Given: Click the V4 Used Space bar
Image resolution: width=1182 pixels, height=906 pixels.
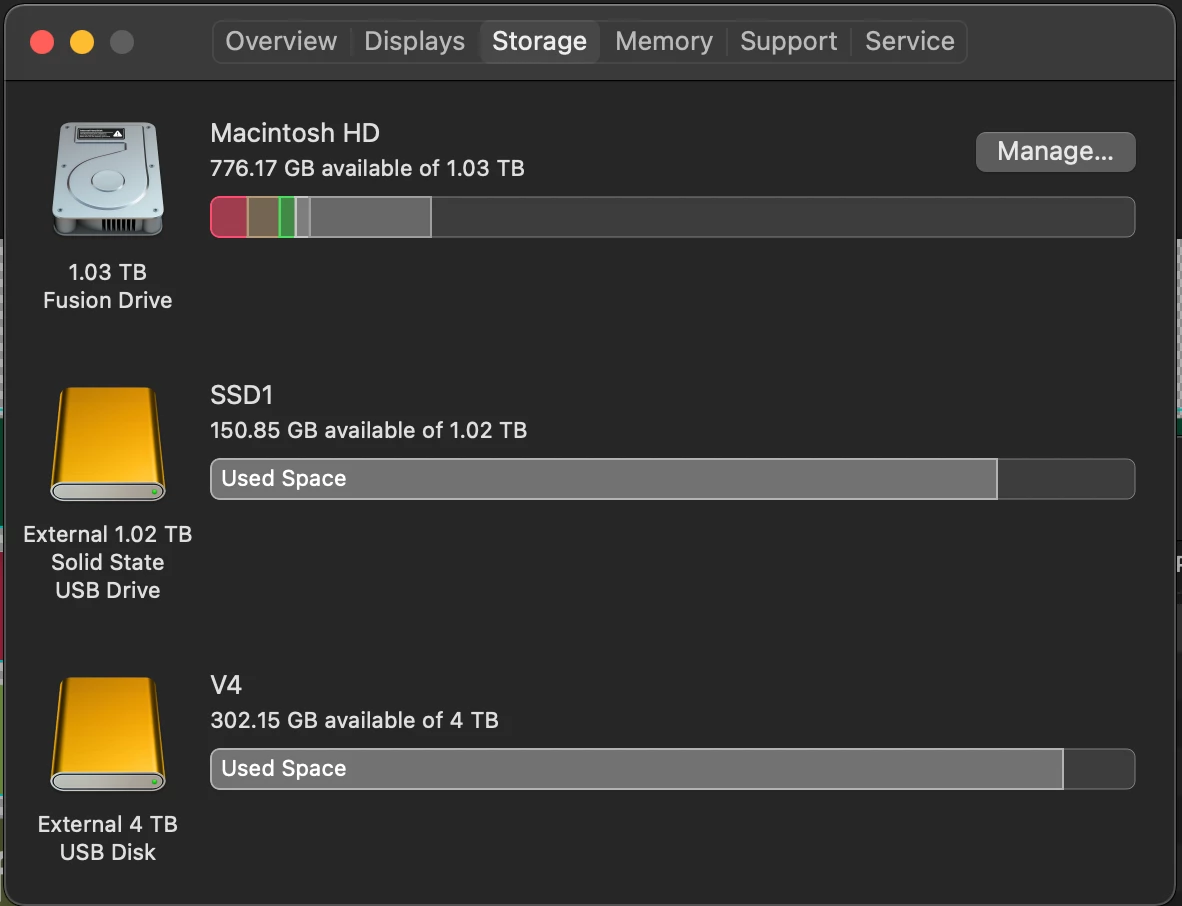Looking at the screenshot, I should 637,769.
